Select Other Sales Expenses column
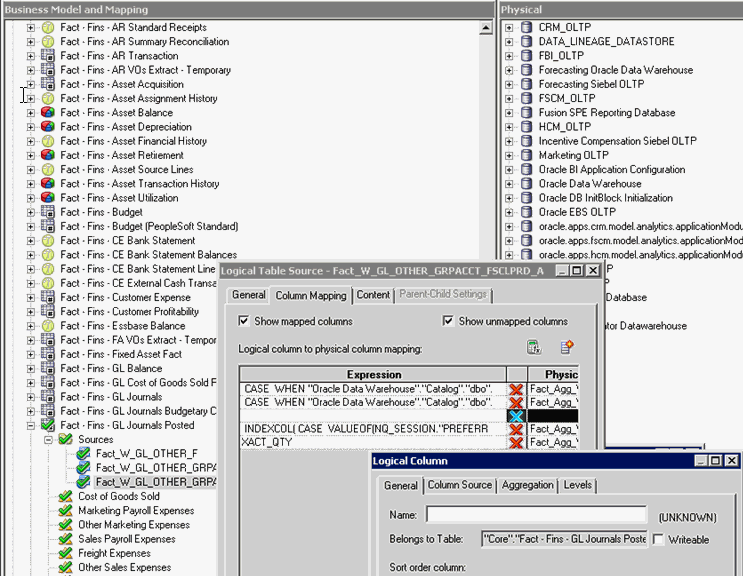The image size is (743, 576). 125,567
